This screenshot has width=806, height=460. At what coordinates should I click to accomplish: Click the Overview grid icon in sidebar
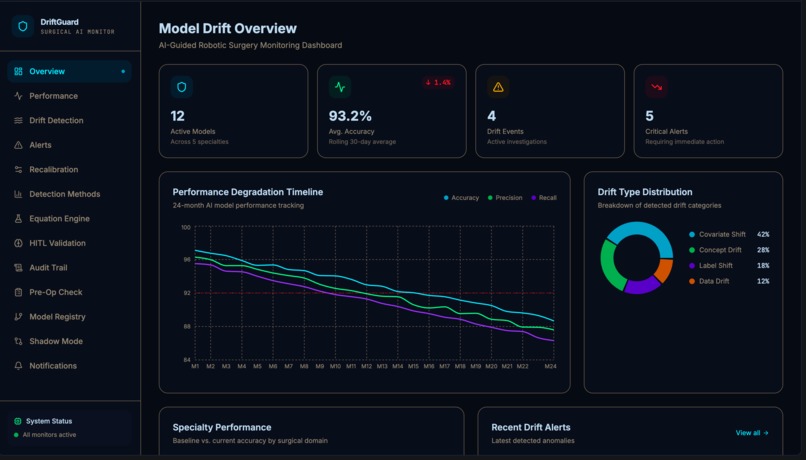coord(18,71)
